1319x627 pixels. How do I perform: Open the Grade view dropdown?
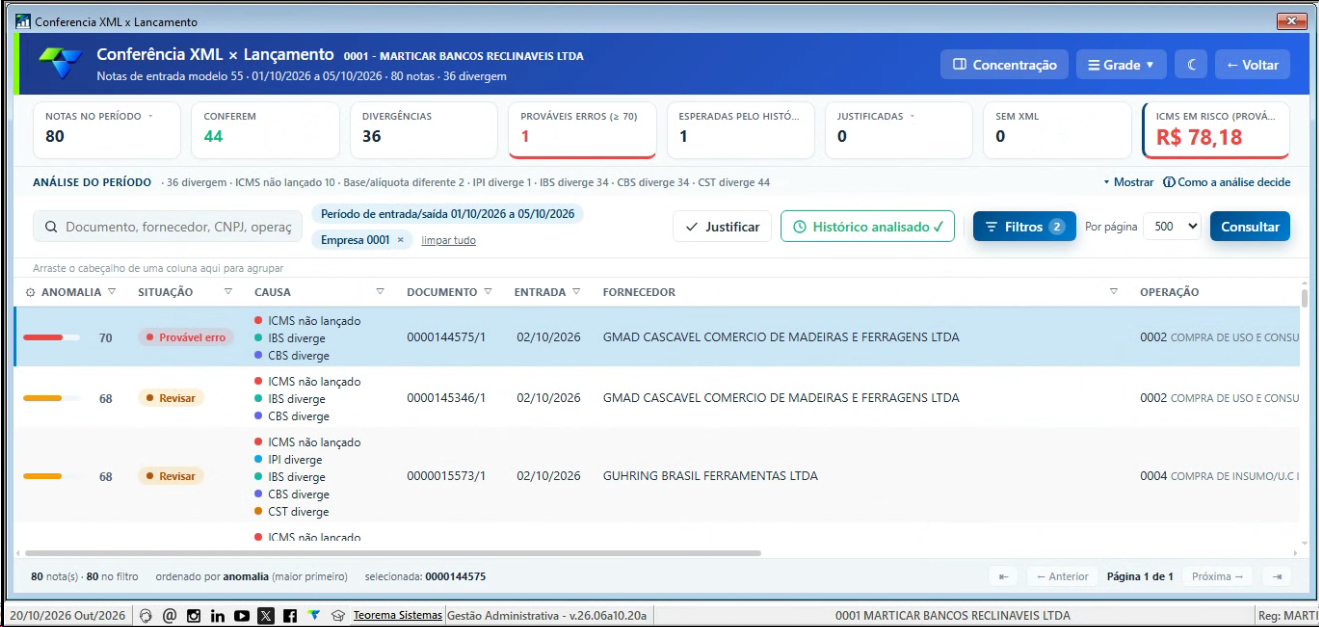1121,65
